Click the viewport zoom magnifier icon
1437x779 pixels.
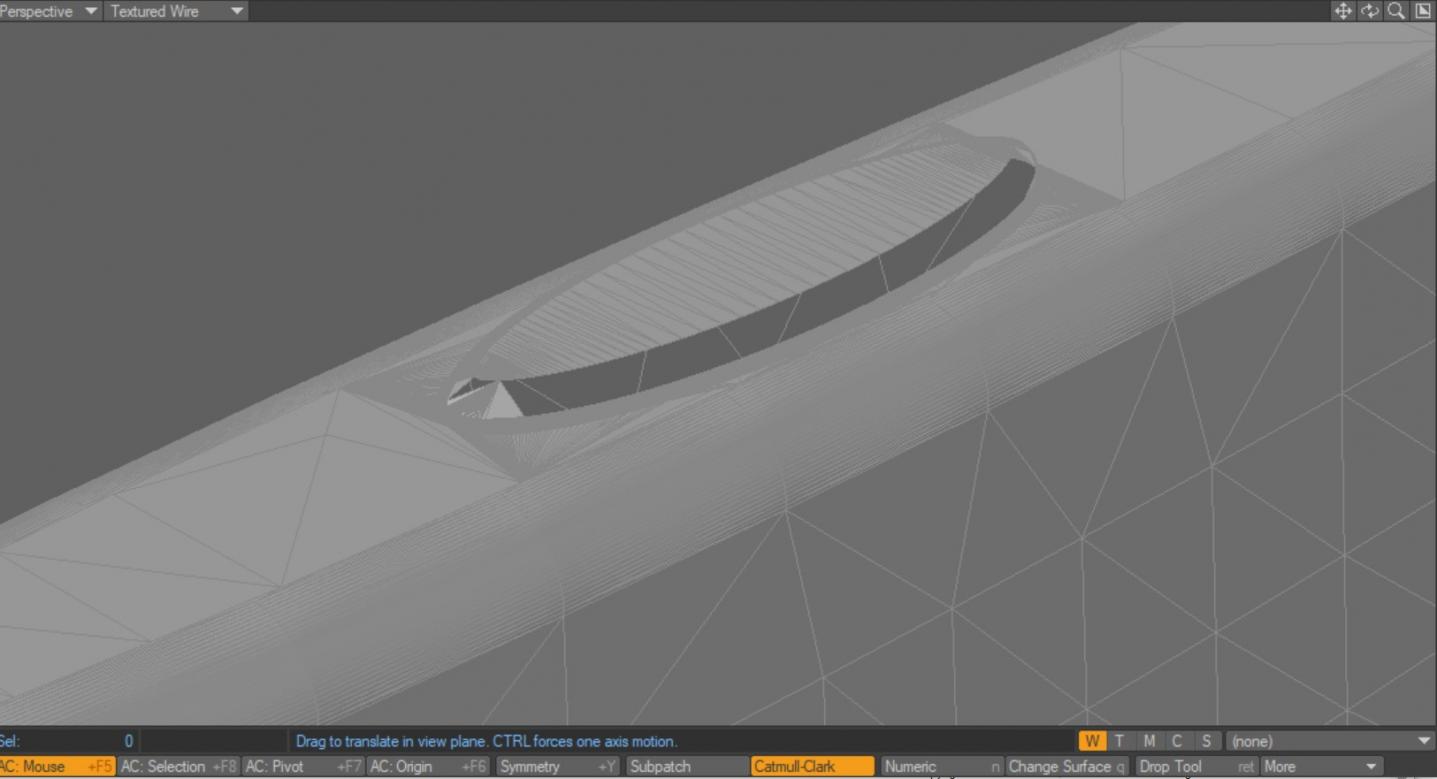[x=1396, y=11]
